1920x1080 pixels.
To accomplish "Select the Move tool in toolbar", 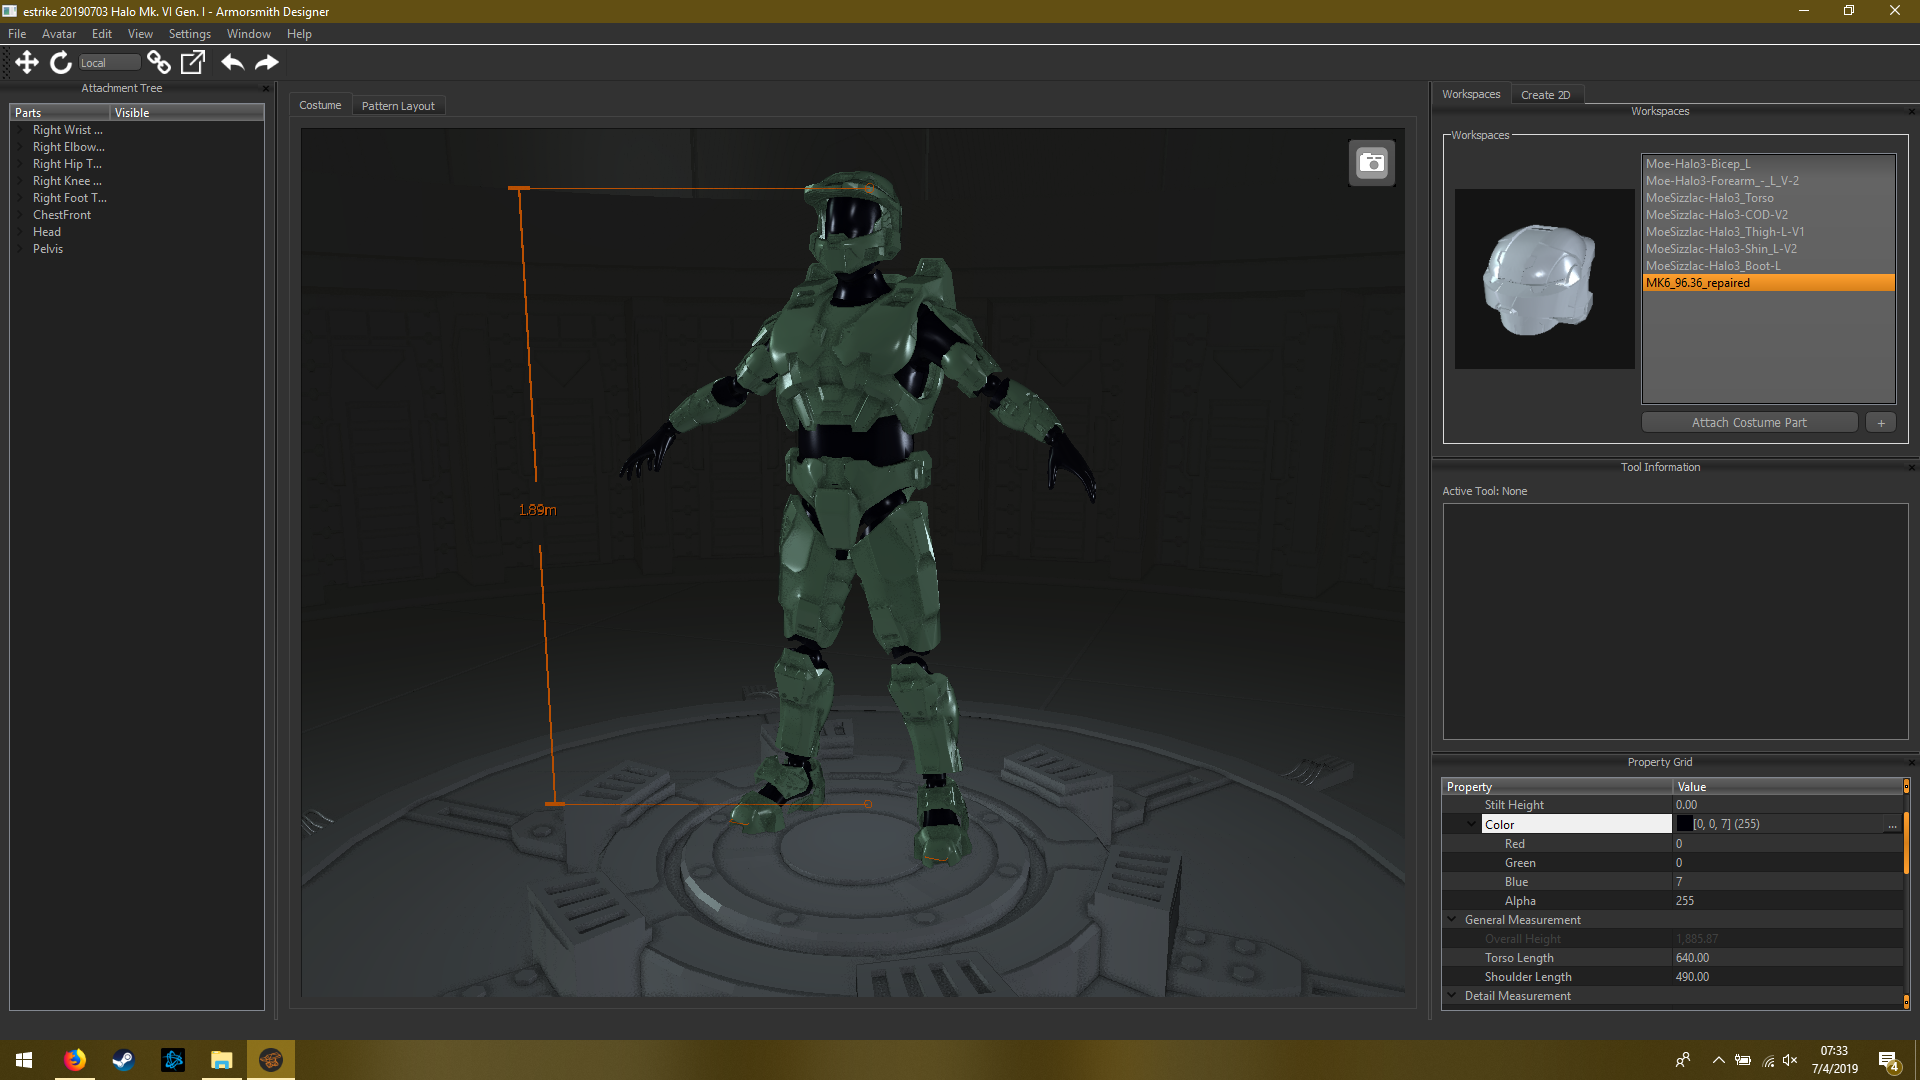I will [x=27, y=62].
